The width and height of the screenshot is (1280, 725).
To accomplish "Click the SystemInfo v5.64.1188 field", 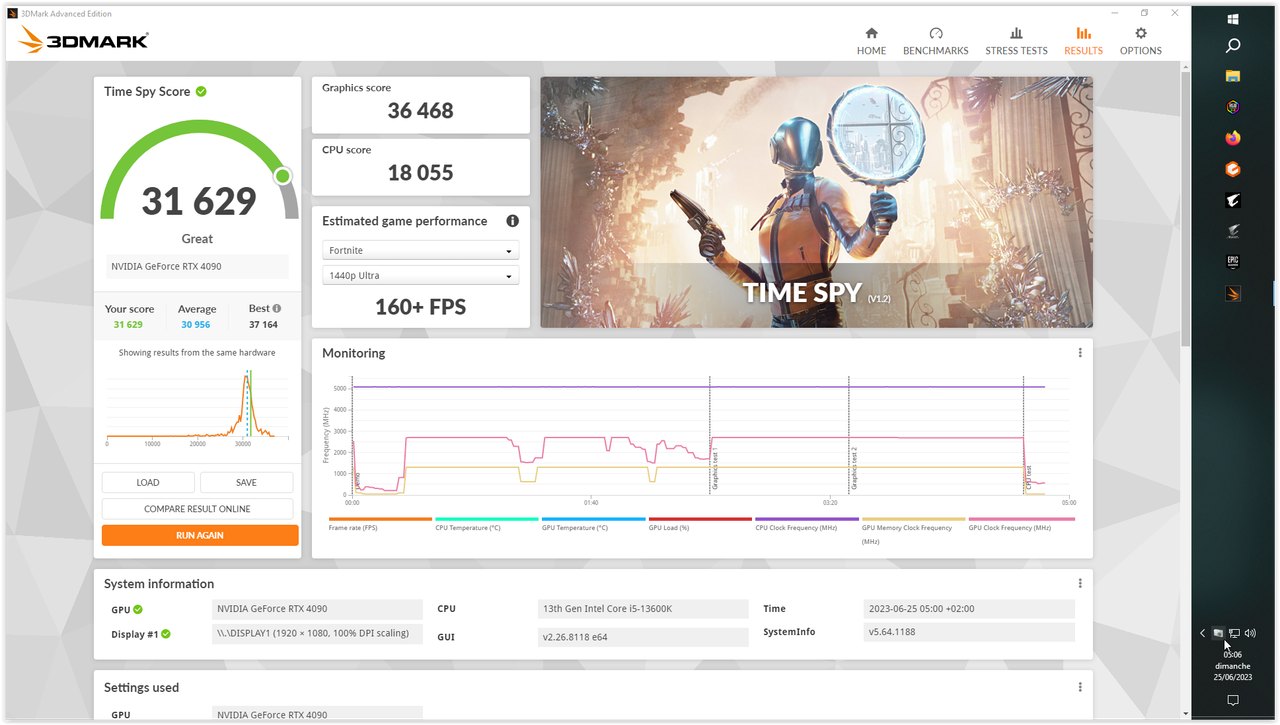I will (x=969, y=632).
